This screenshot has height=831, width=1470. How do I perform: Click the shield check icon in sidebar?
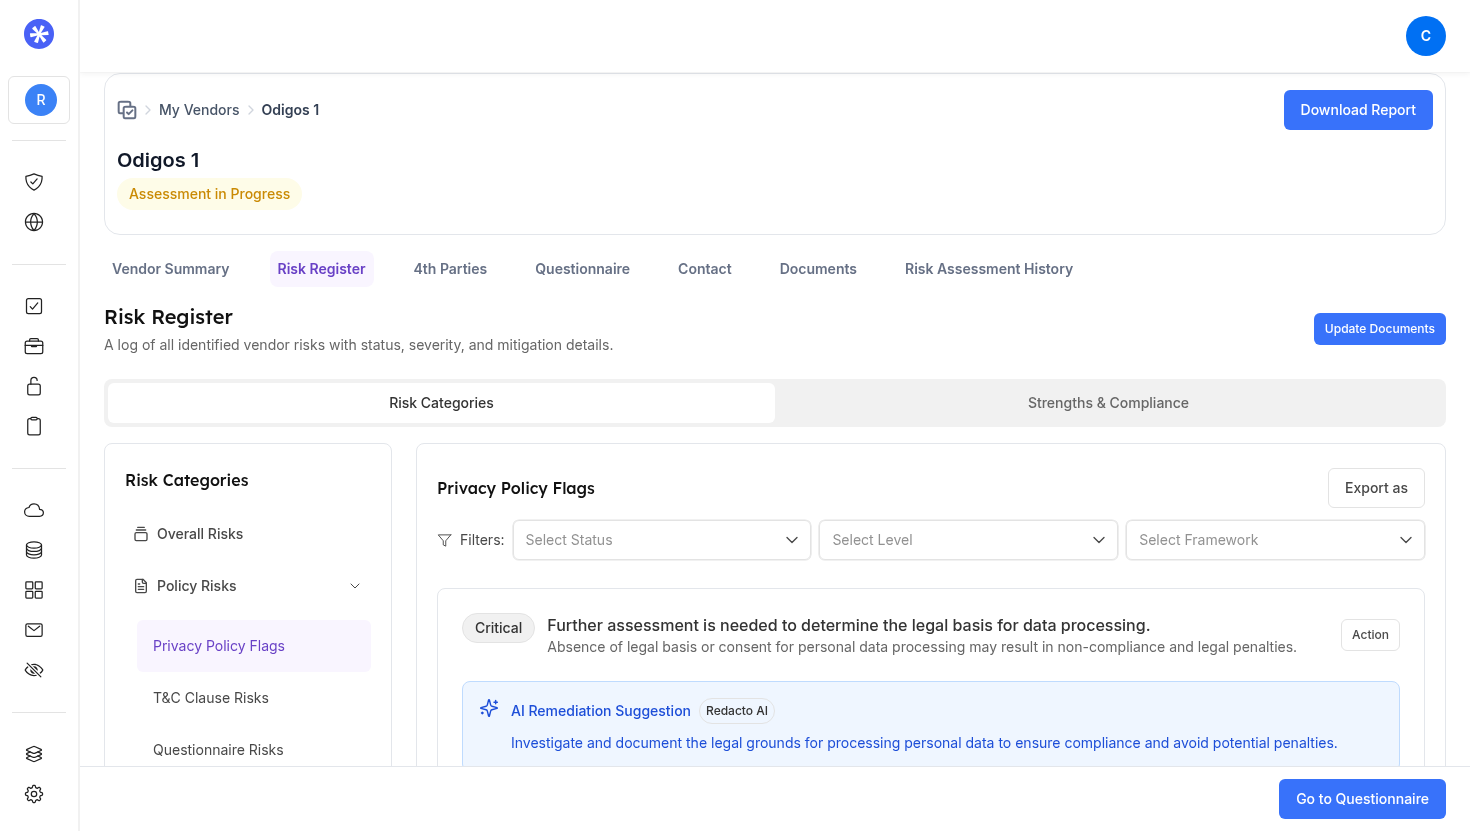pos(34,182)
